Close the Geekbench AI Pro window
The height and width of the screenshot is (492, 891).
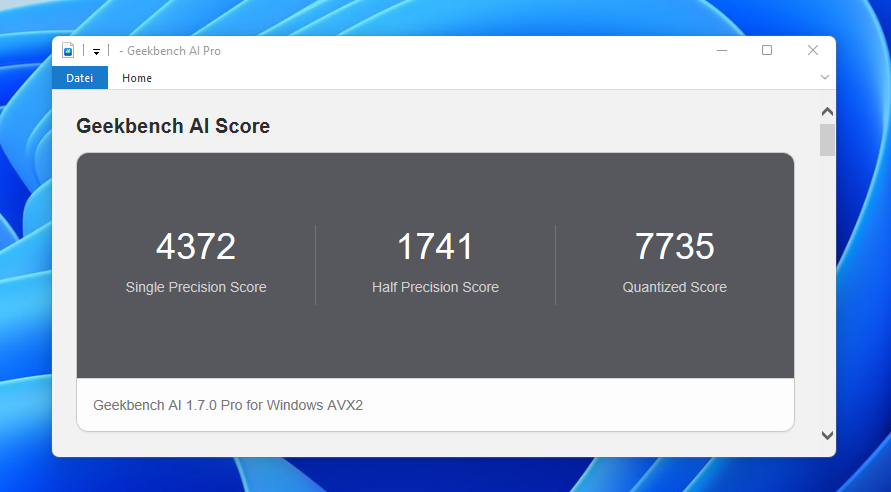813,50
